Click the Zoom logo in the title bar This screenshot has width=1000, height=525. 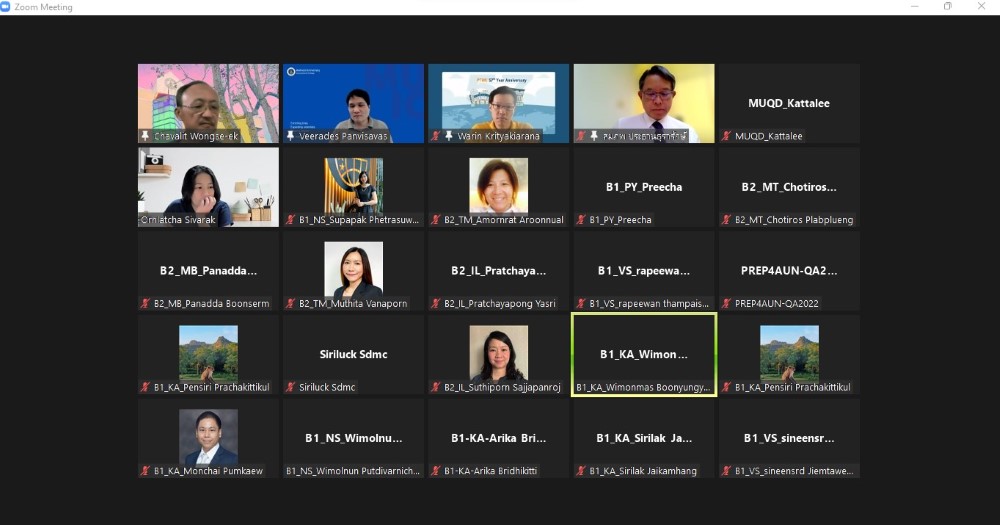[x=6, y=7]
